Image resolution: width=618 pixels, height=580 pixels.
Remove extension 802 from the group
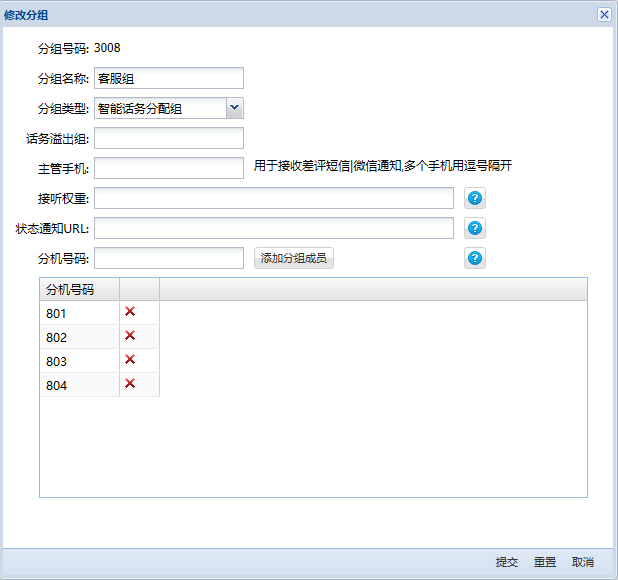click(130, 336)
